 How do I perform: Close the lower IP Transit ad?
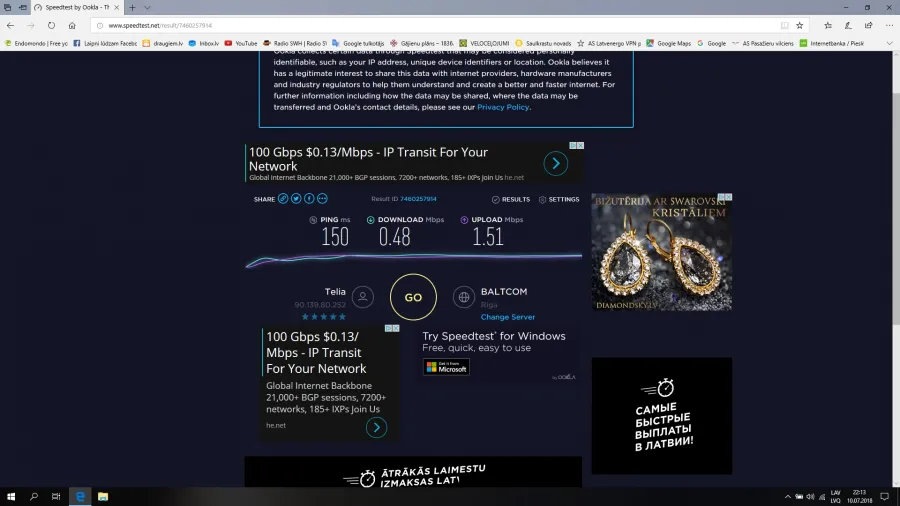[395, 328]
